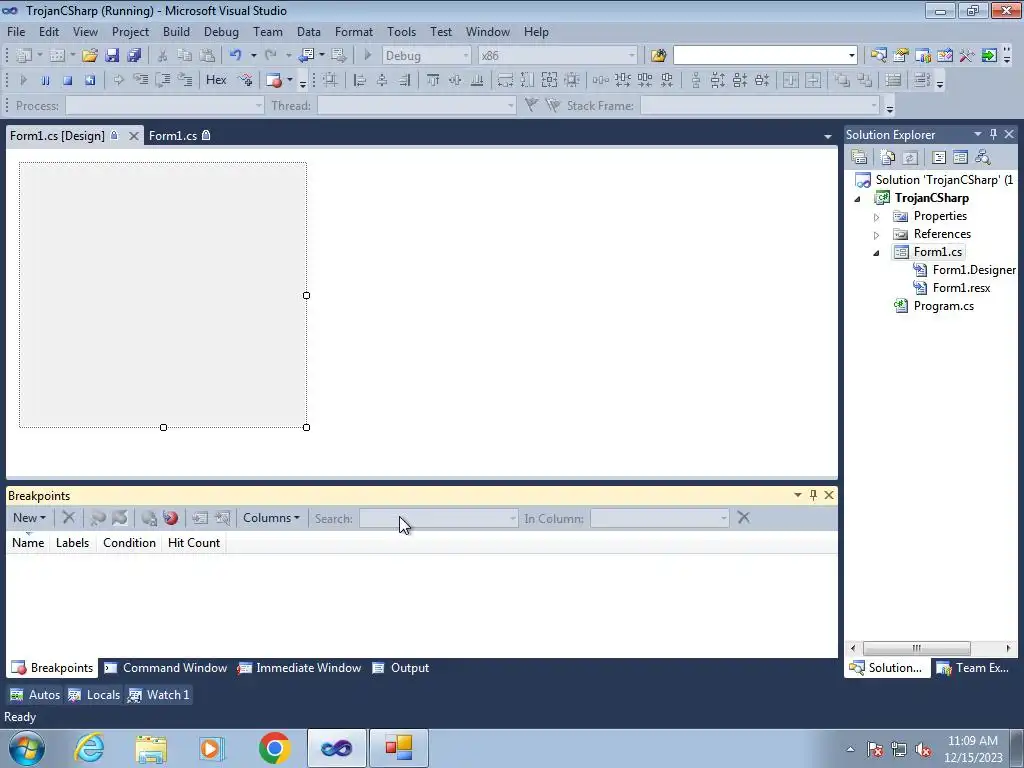The width and height of the screenshot is (1024, 768).
Task: Open Google Chrome from the taskbar
Action: (x=274, y=748)
